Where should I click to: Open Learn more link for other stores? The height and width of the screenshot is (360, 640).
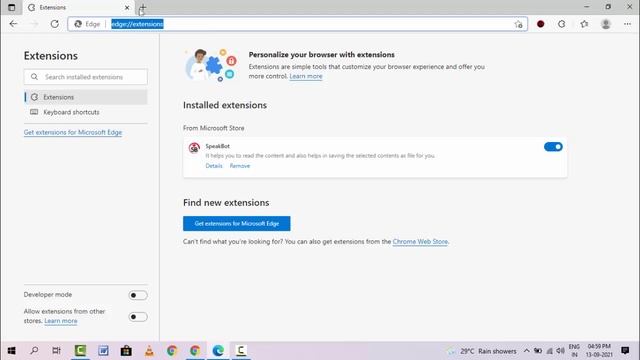point(60,321)
